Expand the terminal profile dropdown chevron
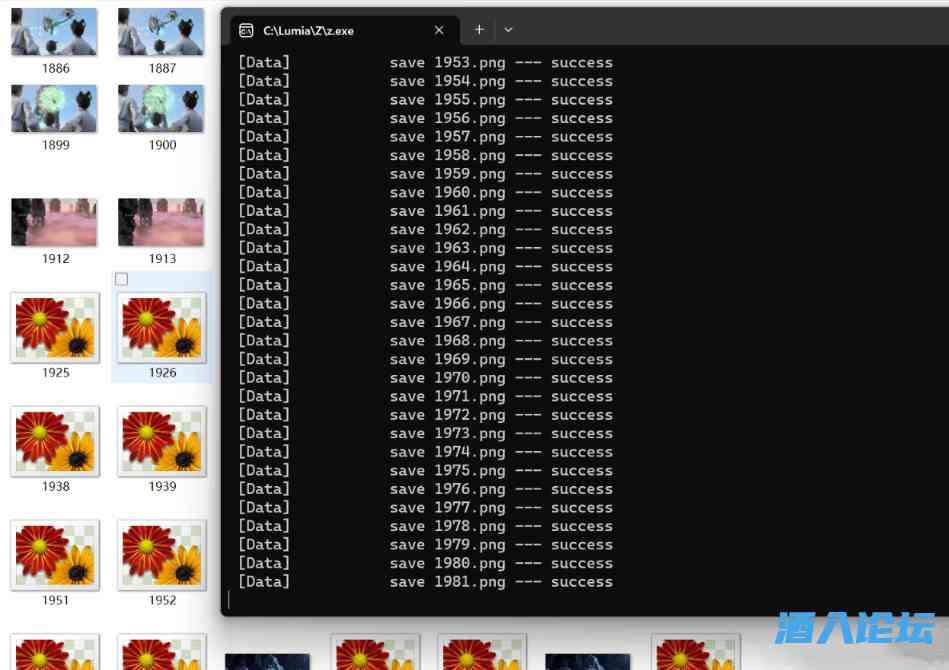Screen dimensions: 949x670 click(508, 30)
